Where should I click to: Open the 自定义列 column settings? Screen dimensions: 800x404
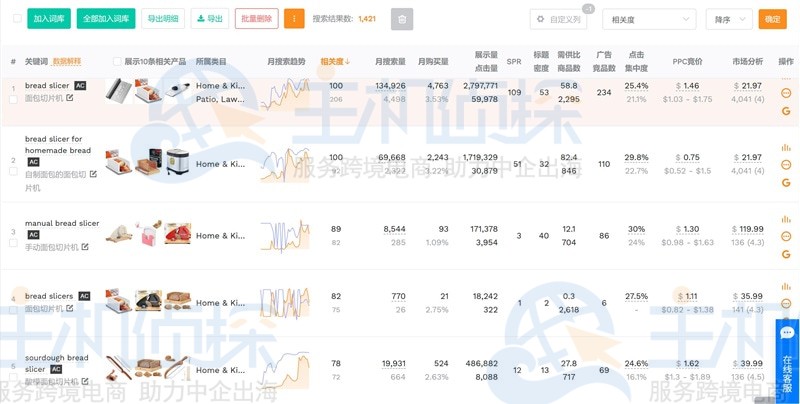558,19
